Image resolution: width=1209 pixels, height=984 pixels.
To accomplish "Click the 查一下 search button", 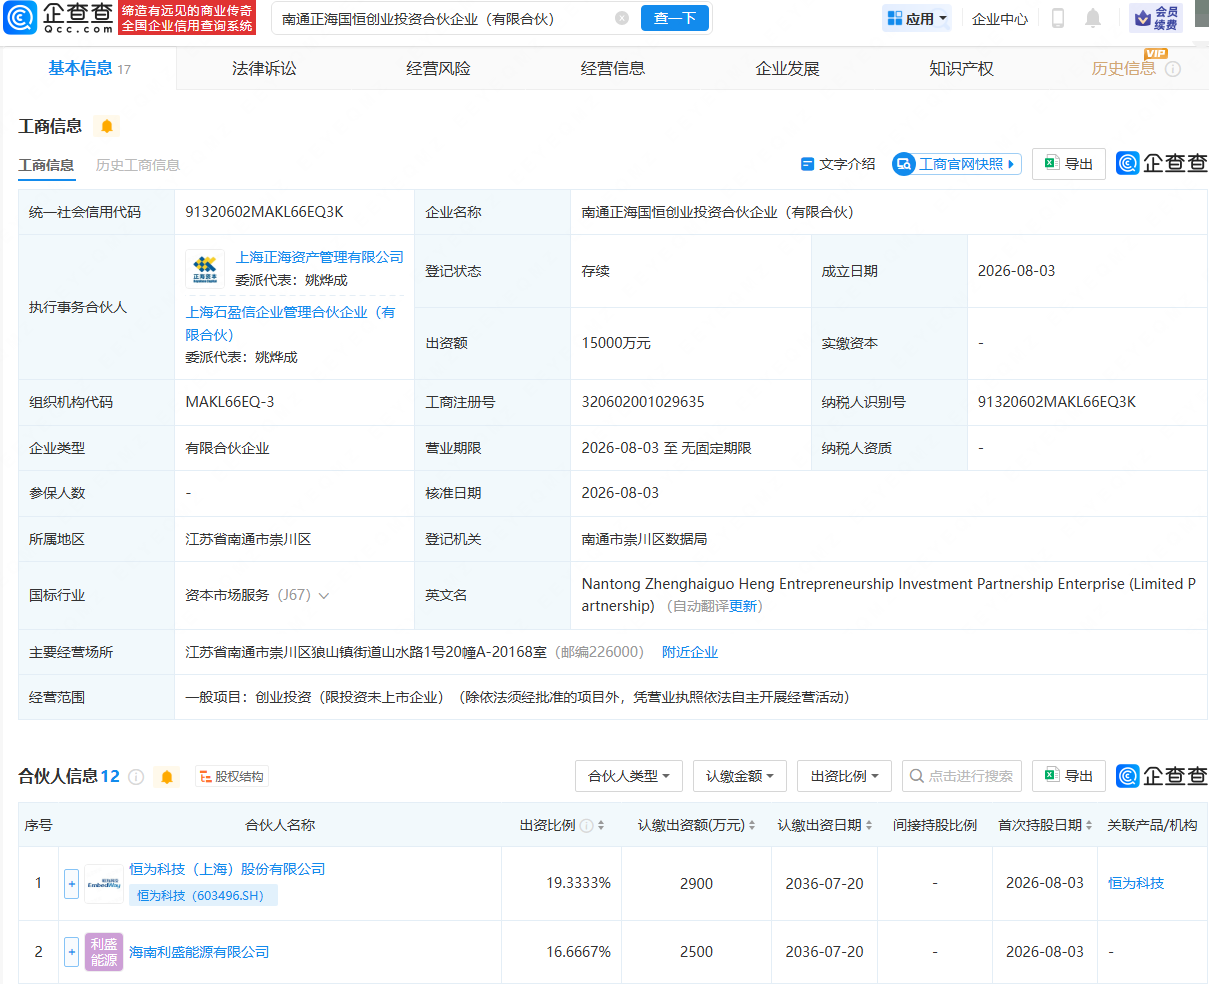I will coord(675,18).
